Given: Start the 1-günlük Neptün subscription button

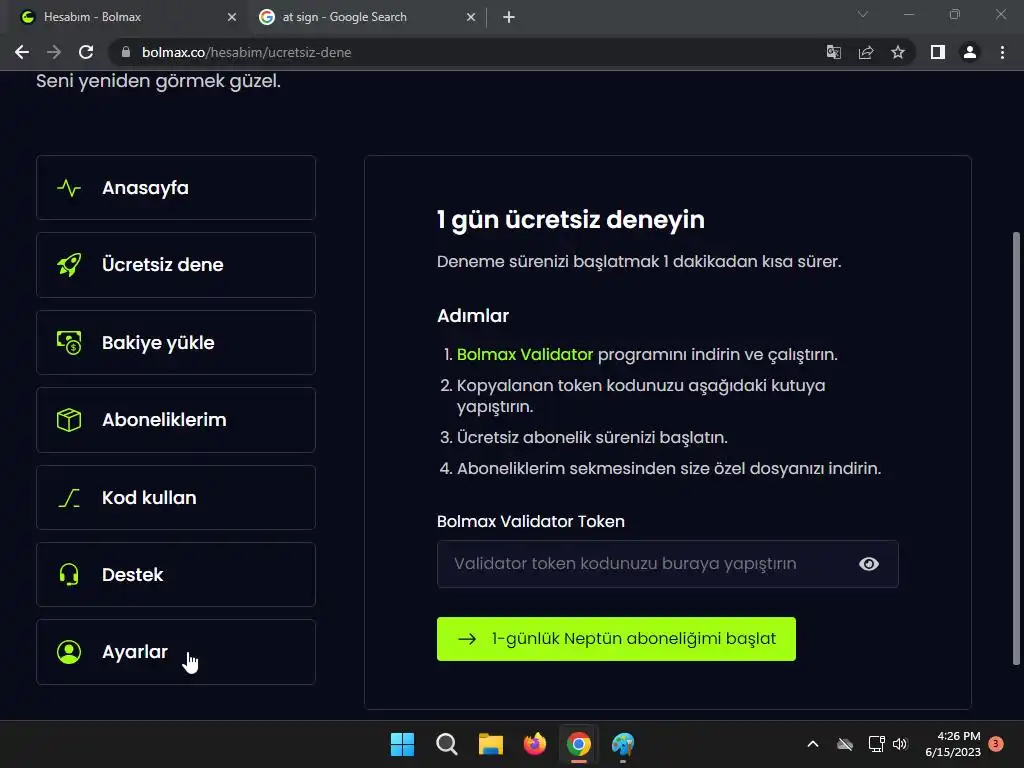Looking at the screenshot, I should coord(616,639).
